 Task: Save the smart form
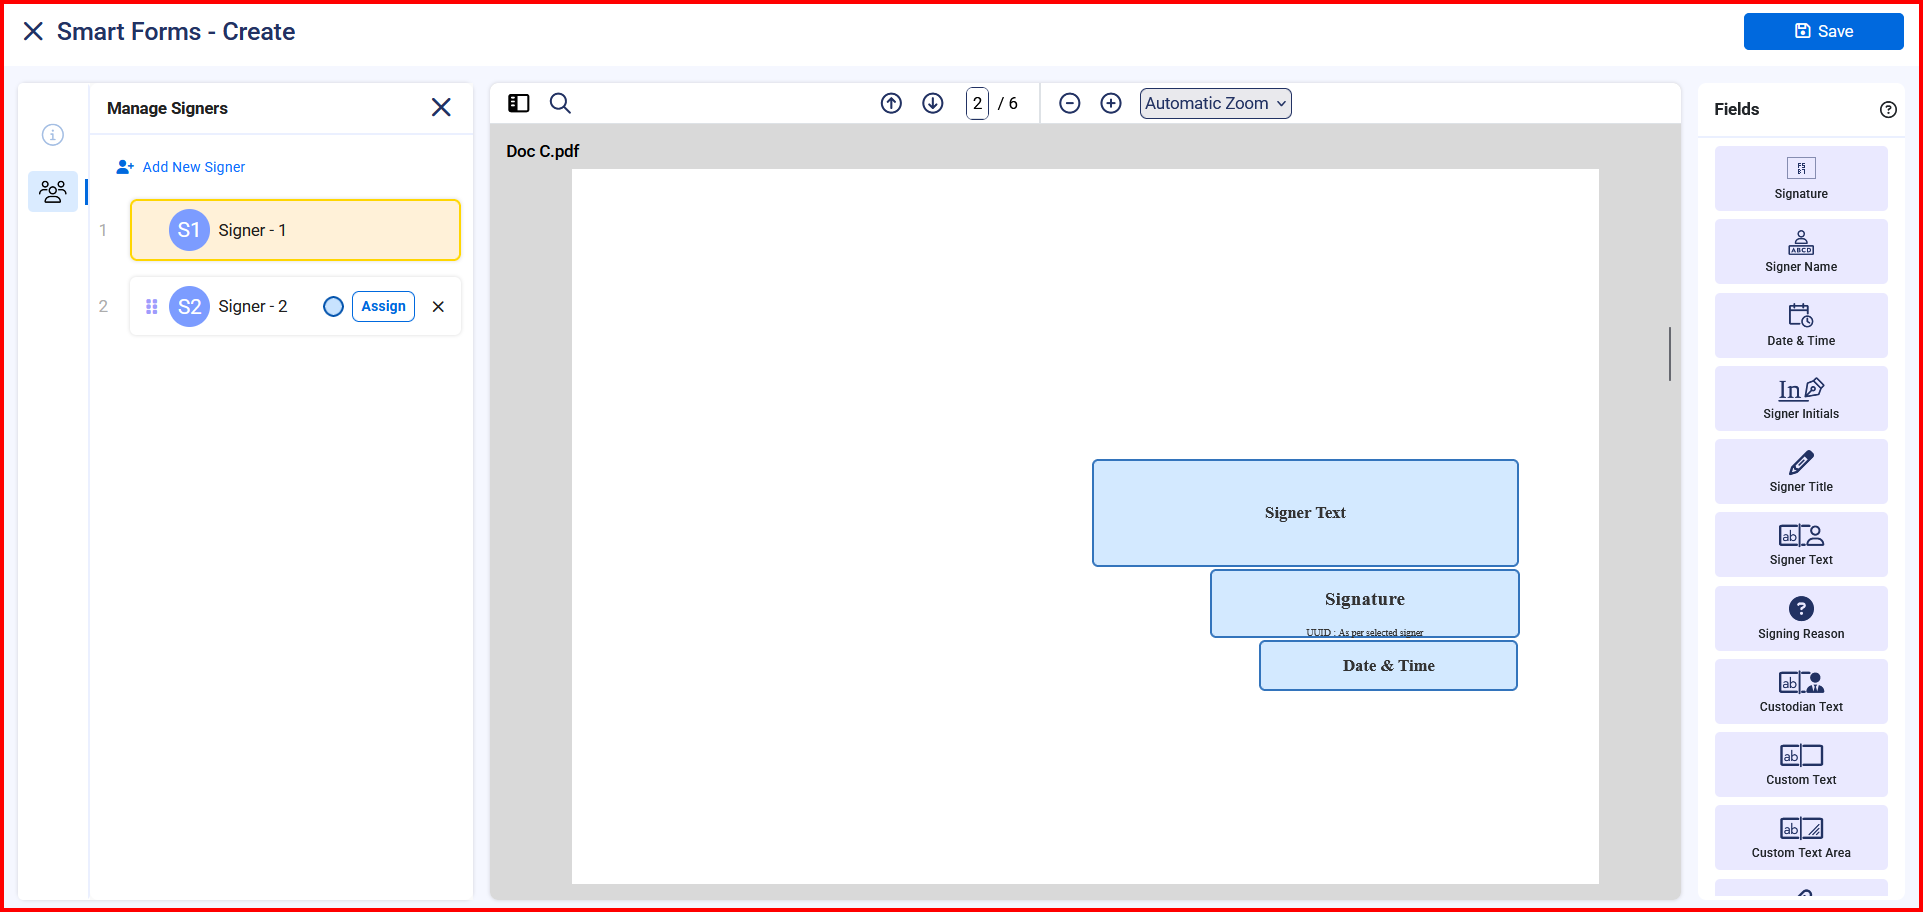click(x=1823, y=31)
